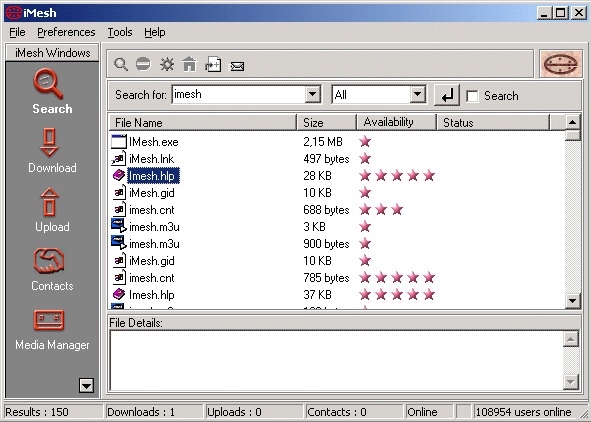Sort results by File Name column

click(203, 122)
